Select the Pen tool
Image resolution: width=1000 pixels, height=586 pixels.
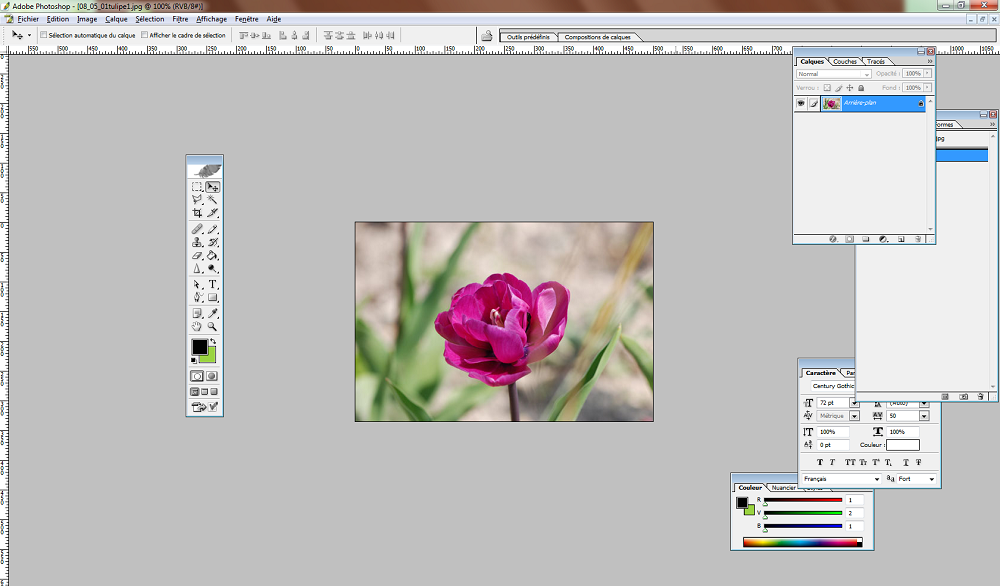197,298
